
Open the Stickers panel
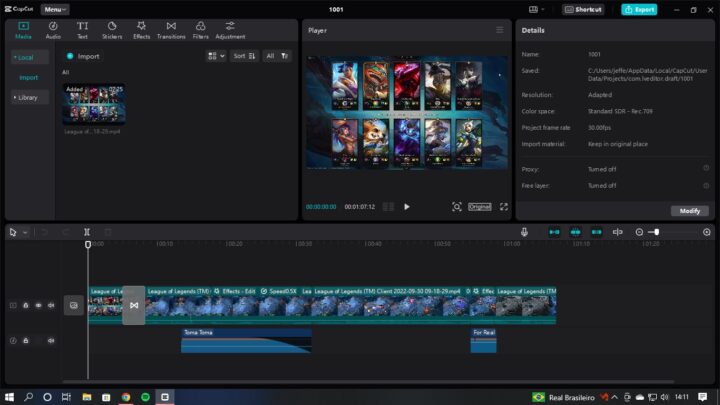tap(112, 30)
